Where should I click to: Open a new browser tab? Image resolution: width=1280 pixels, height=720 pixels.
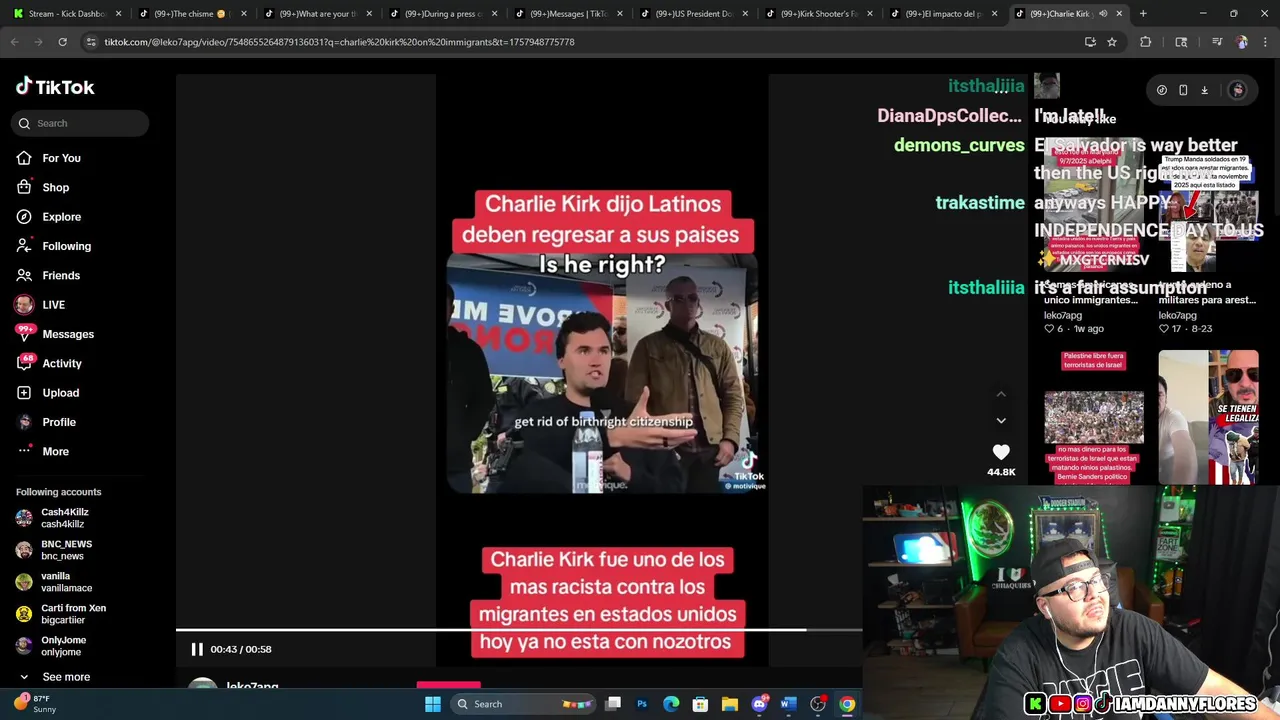[1143, 14]
